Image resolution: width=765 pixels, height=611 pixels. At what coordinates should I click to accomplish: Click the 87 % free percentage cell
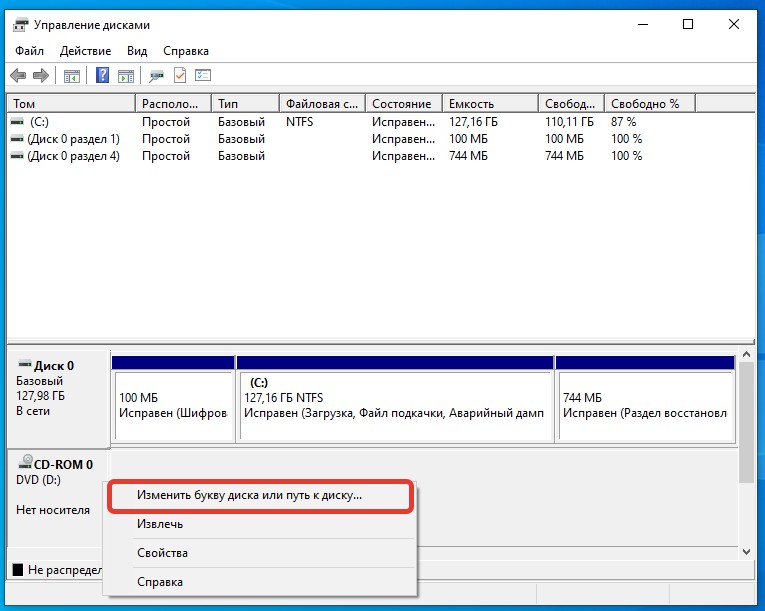pos(624,122)
